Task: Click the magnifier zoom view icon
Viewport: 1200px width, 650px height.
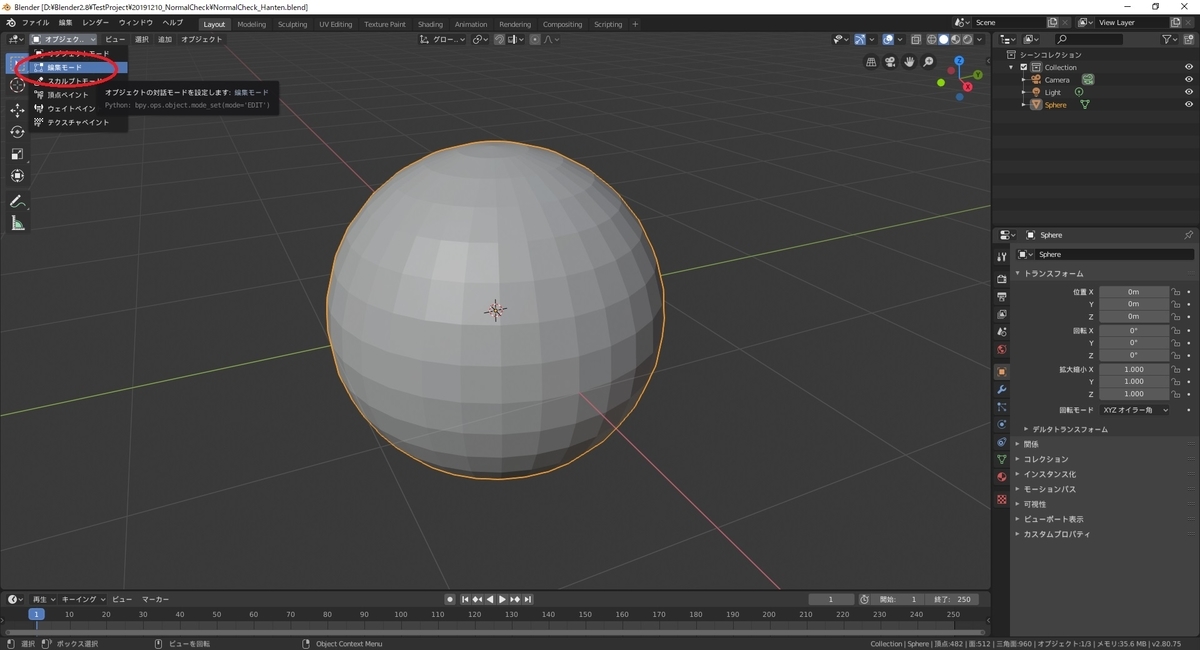Action: [928, 62]
